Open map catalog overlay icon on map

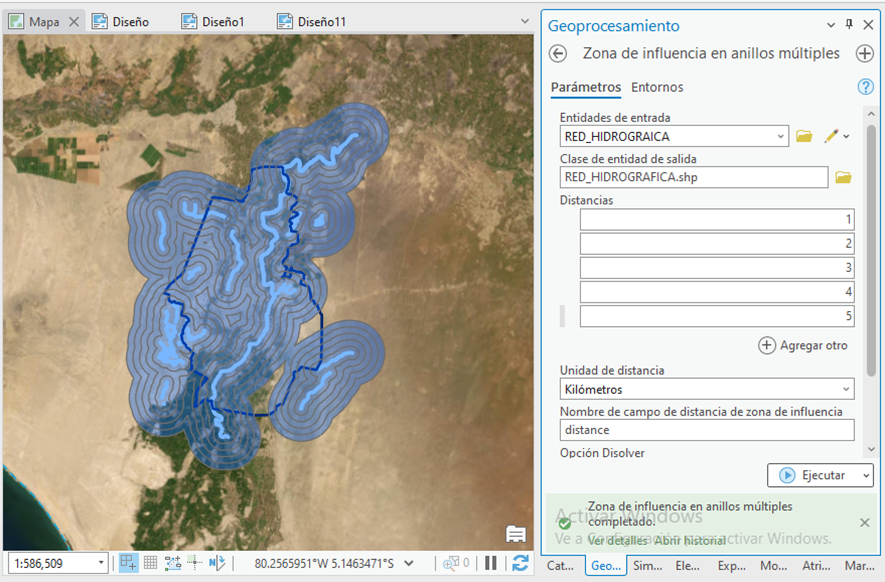516,534
